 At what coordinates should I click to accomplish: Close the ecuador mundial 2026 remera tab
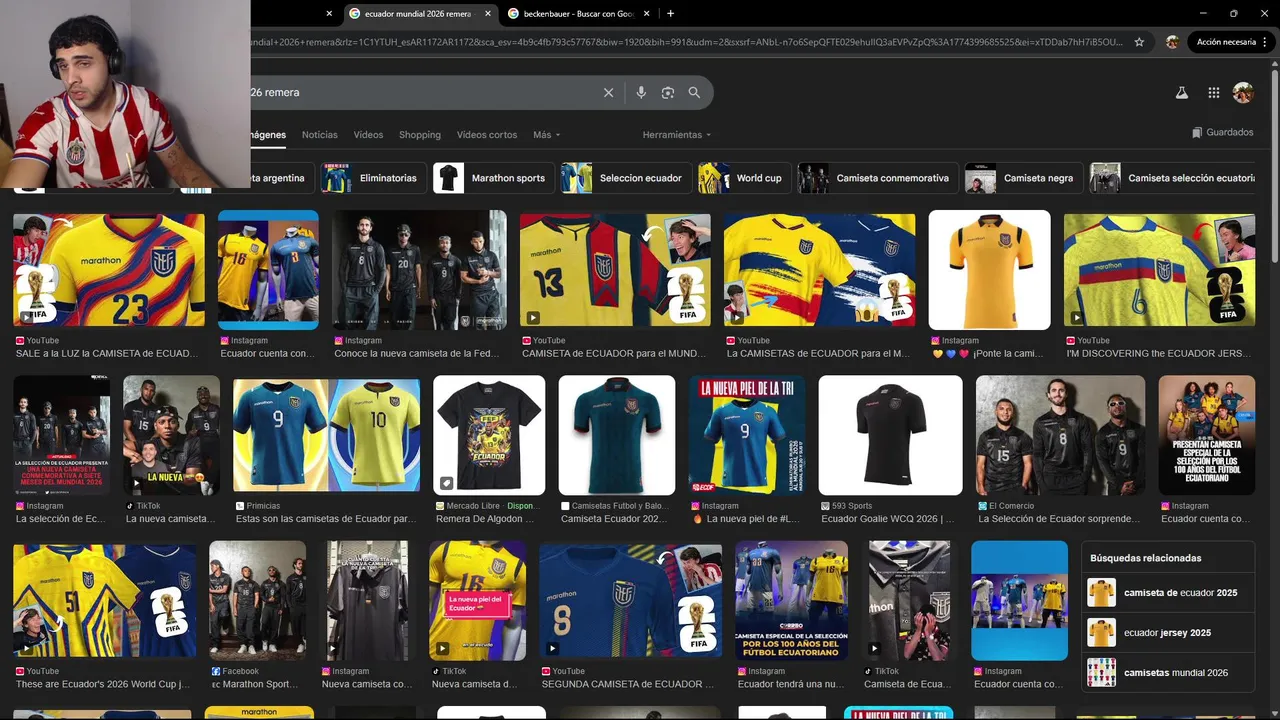tap(488, 14)
